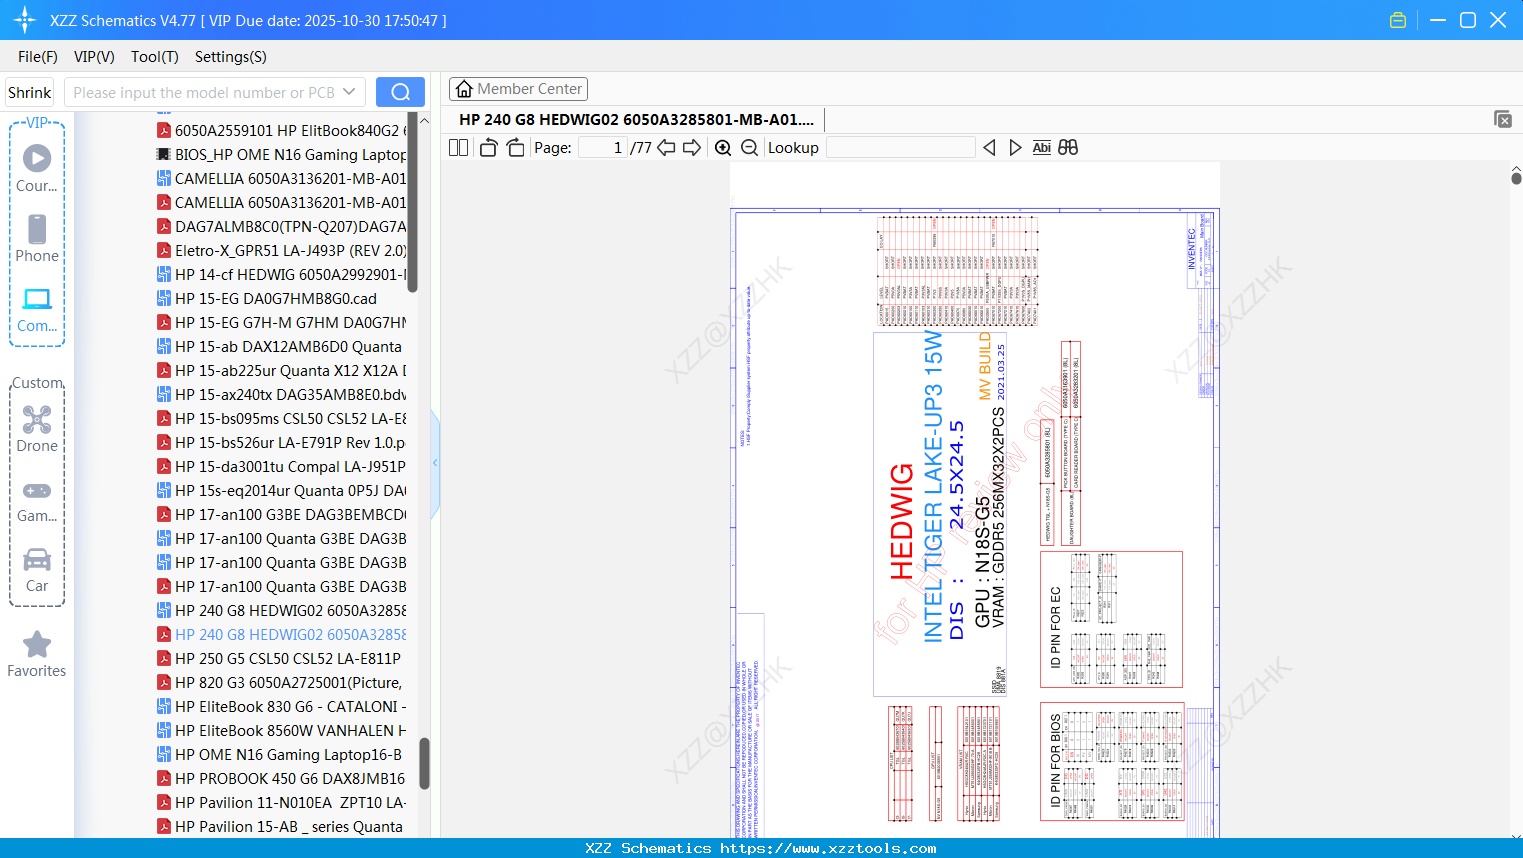Screen dimensions: 1523x858
Task: Click the page number field
Action: (x=602, y=147)
